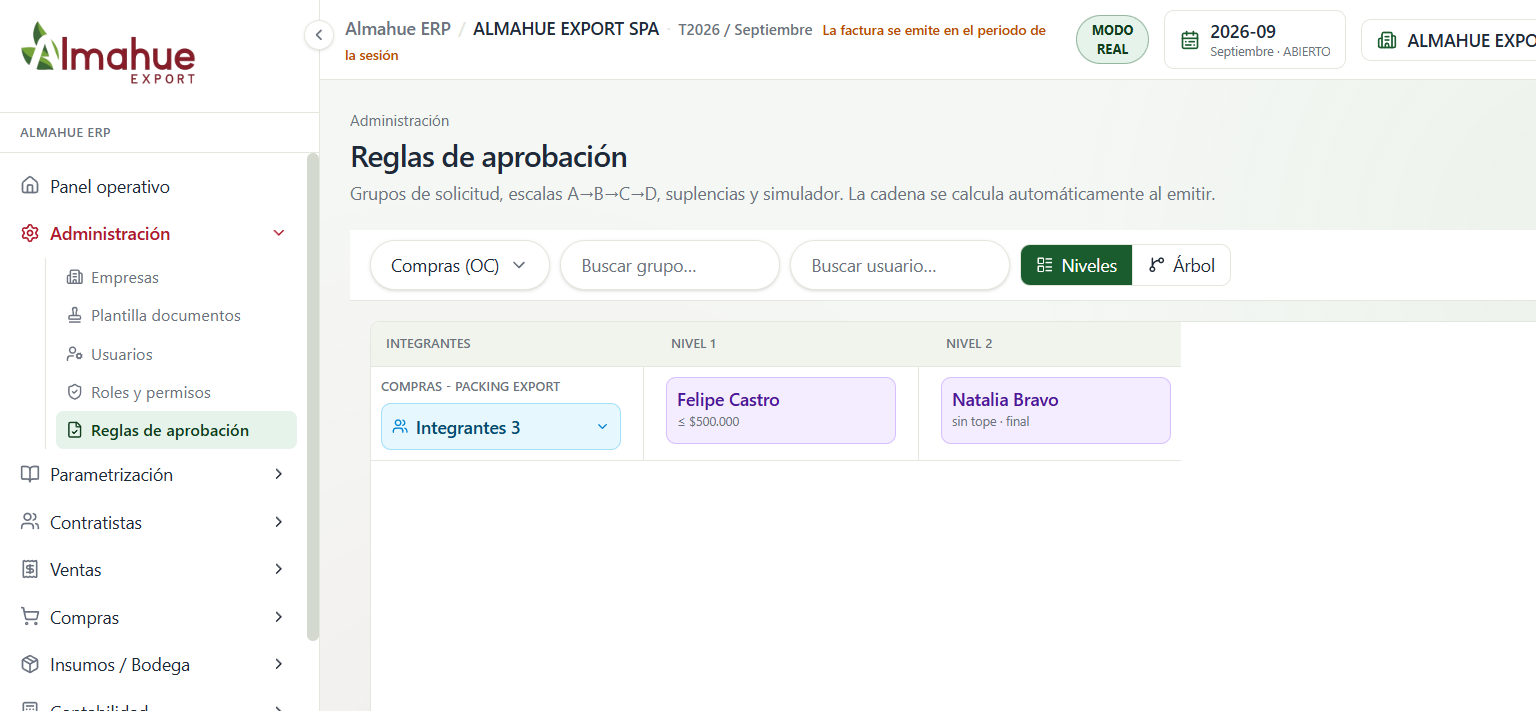Click the Contratistas people icon
This screenshot has height=711, width=1536.
click(30, 522)
